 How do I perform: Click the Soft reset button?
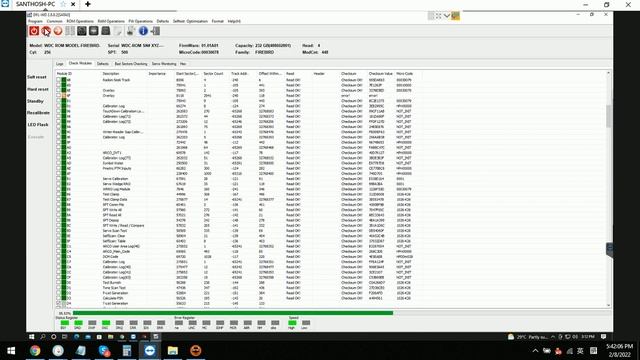[x=37, y=77]
